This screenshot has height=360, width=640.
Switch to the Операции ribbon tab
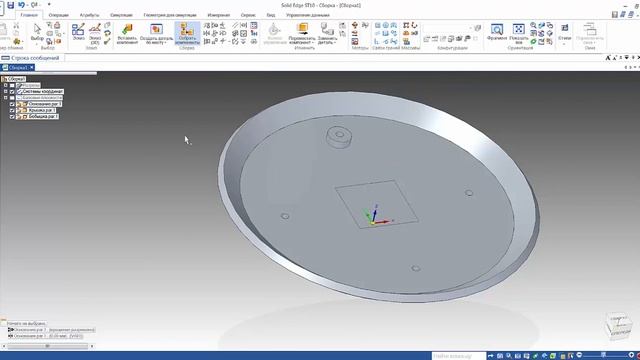point(58,15)
